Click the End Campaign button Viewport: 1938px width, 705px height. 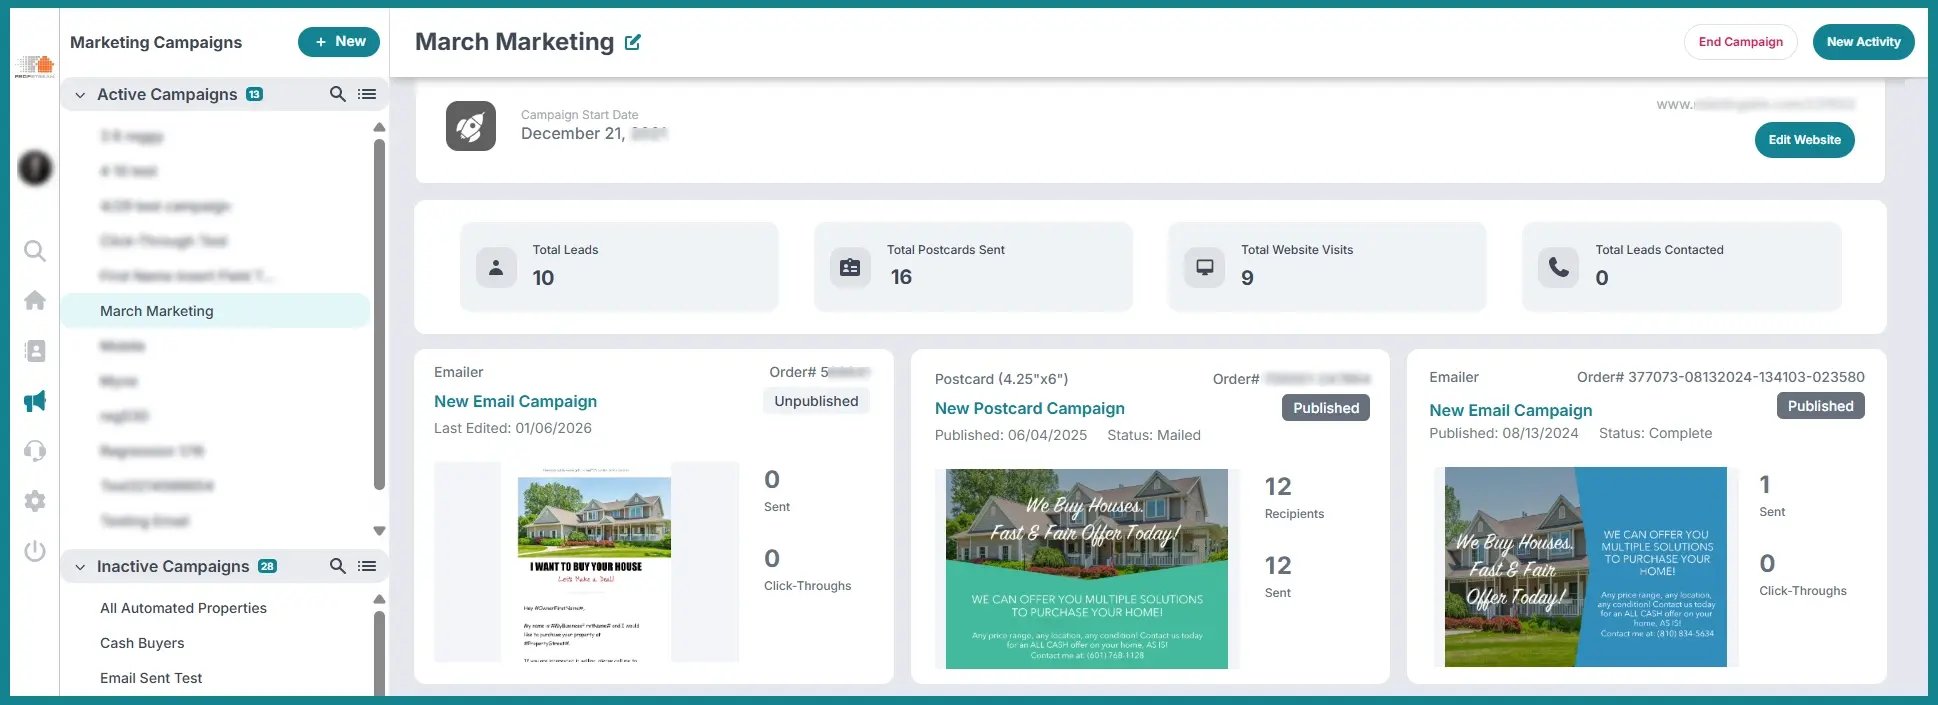(x=1741, y=42)
